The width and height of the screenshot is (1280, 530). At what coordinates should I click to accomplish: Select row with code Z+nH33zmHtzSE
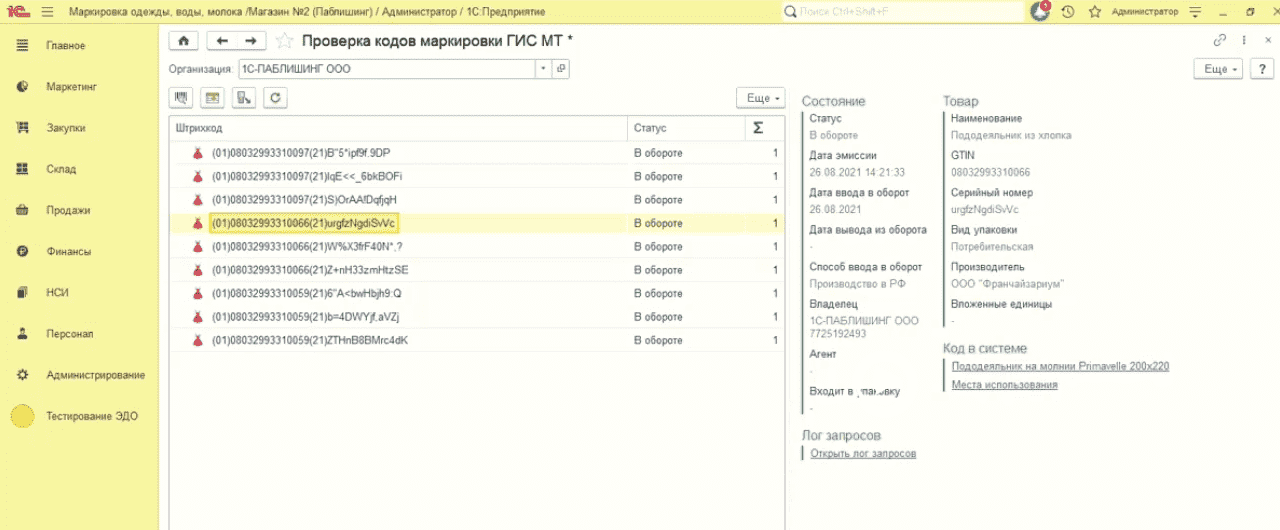tap(476, 270)
